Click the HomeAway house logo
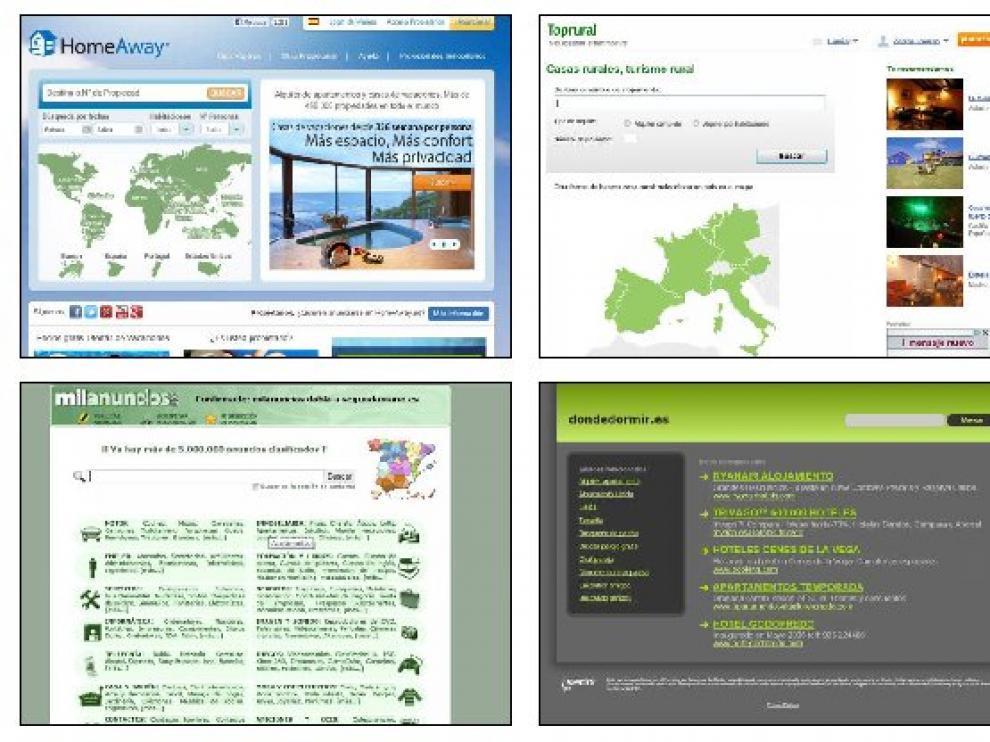 42,44
